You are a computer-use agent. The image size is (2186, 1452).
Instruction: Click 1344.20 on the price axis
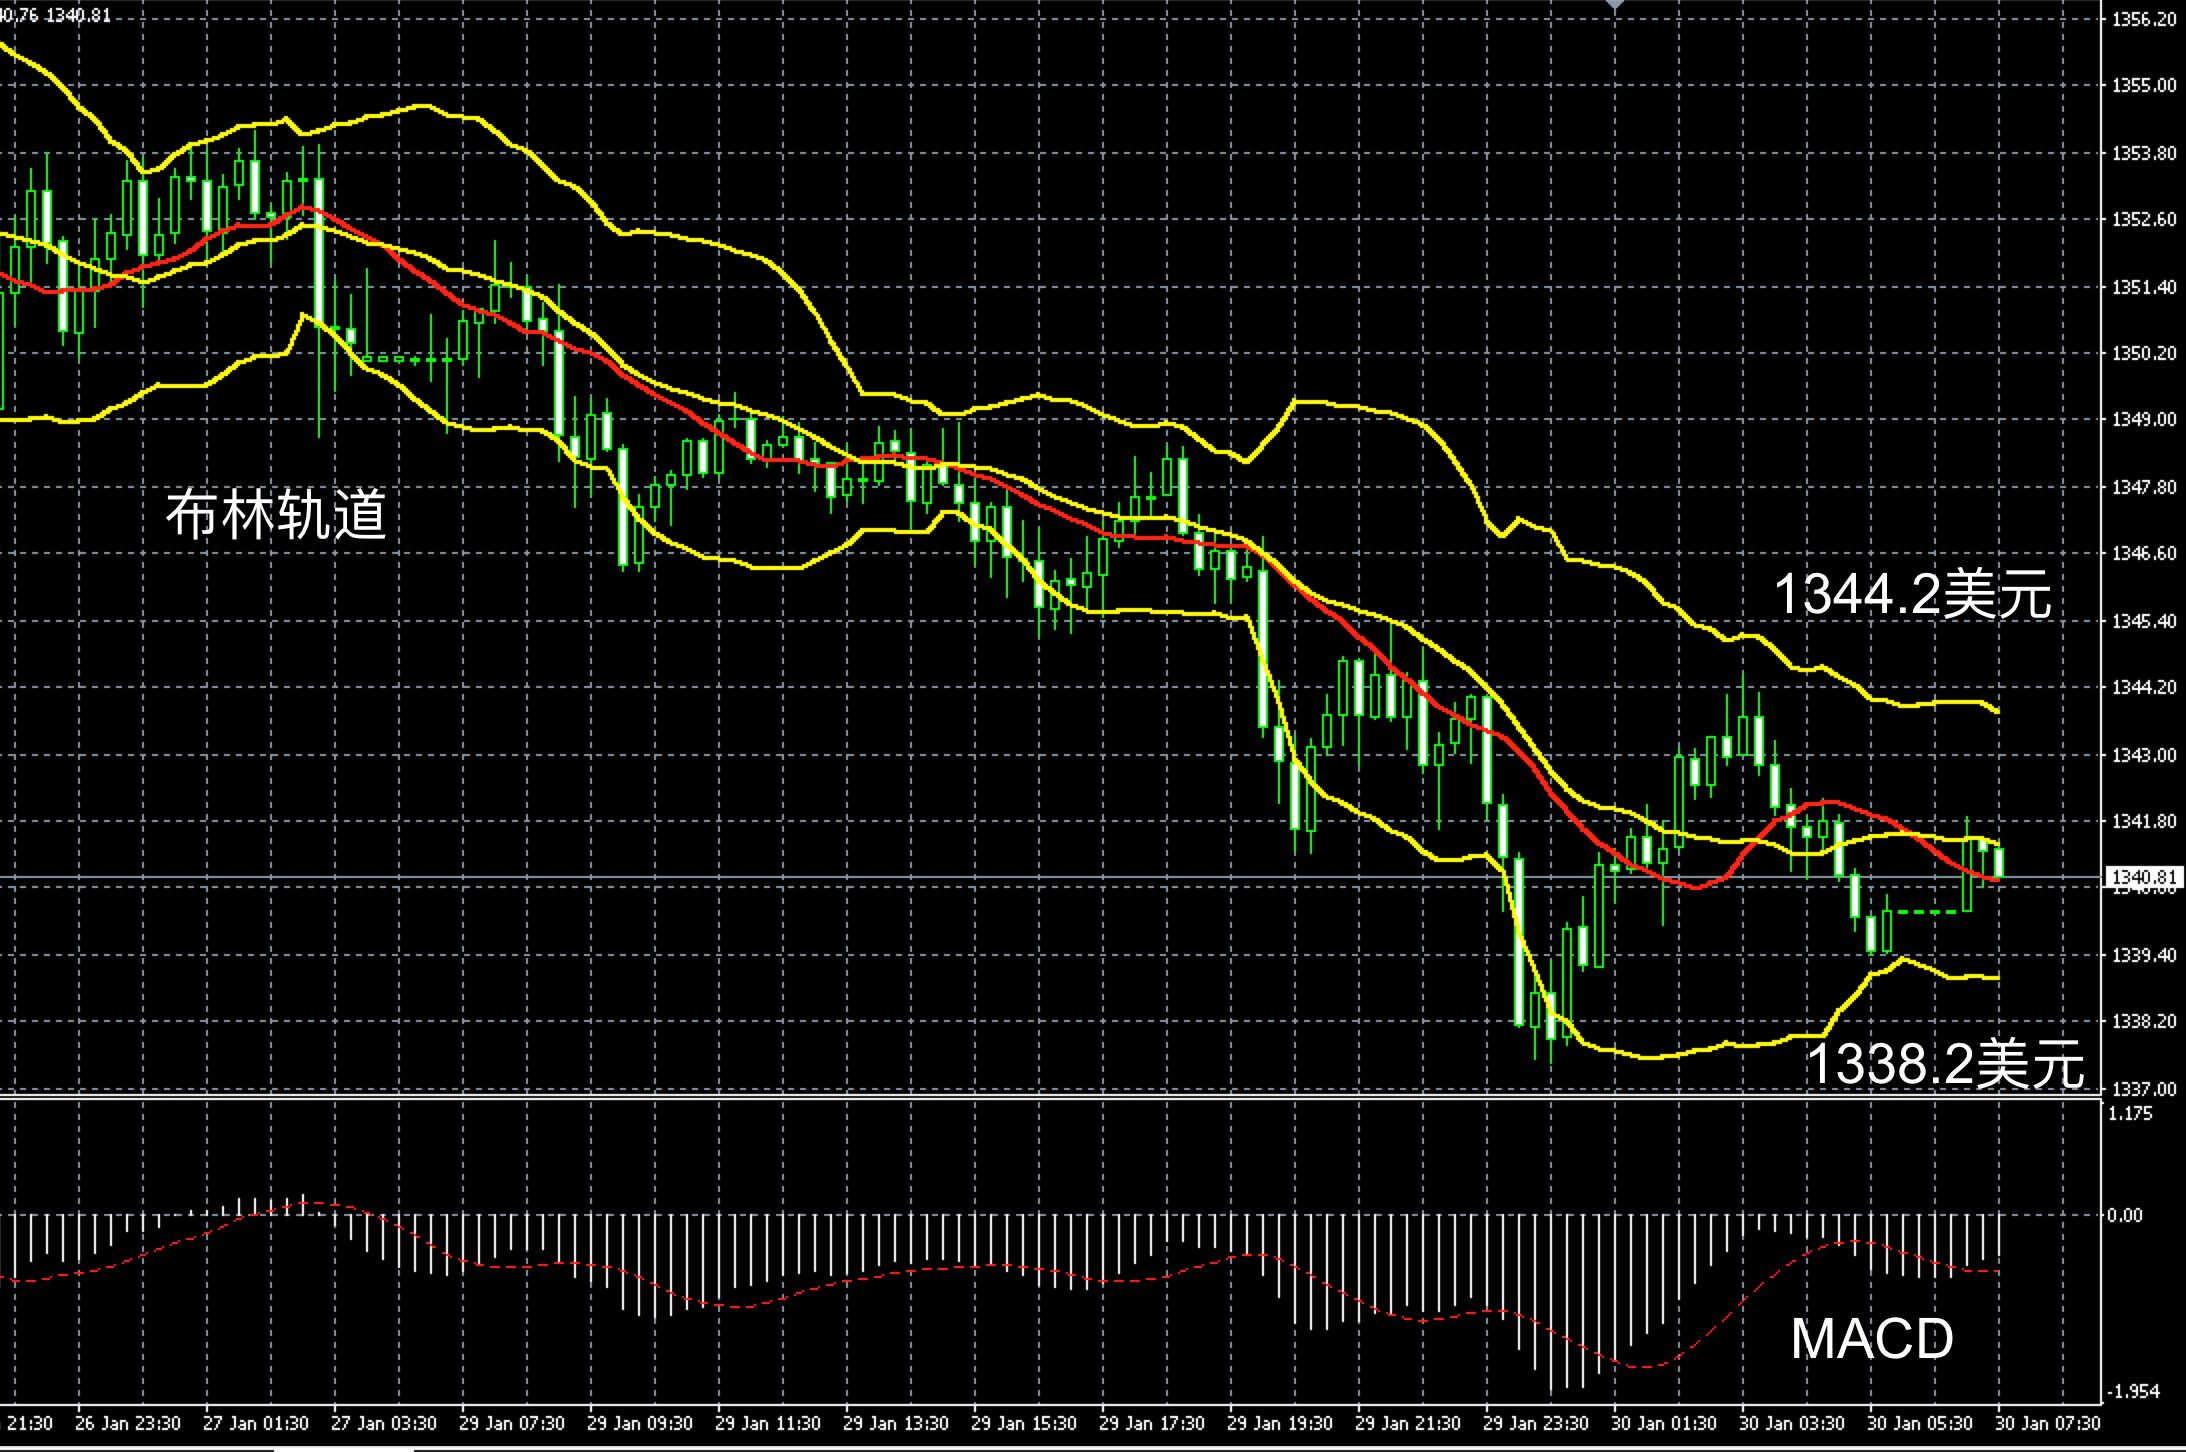click(x=2143, y=687)
